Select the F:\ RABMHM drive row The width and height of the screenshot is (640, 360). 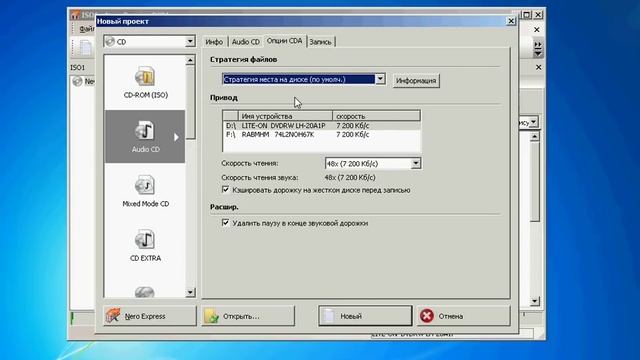322,134
